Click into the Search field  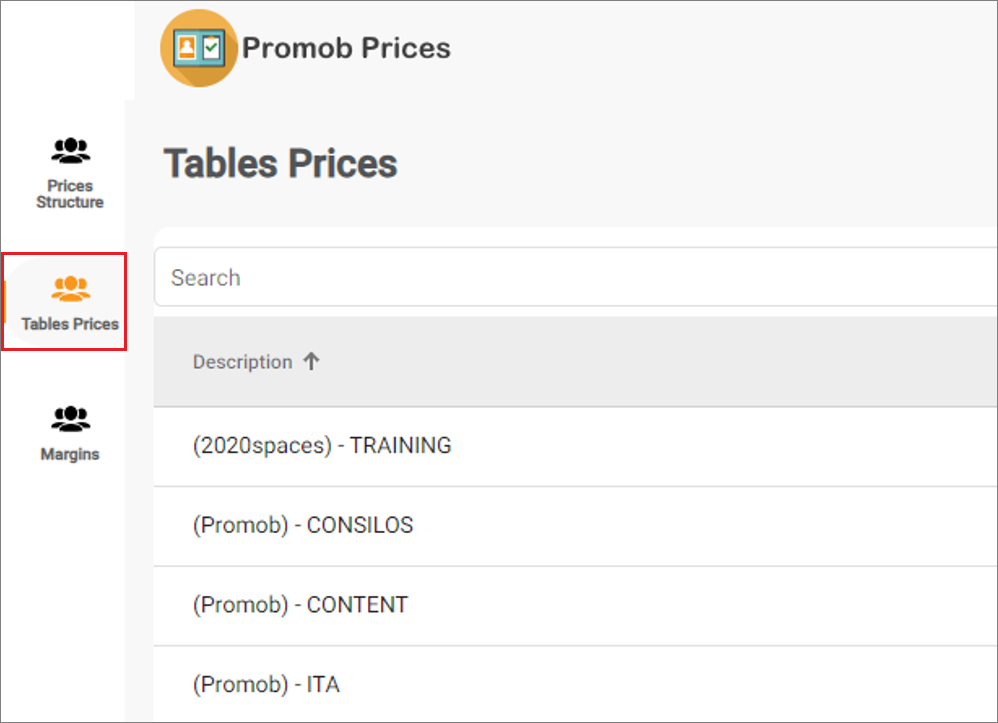click(575, 277)
